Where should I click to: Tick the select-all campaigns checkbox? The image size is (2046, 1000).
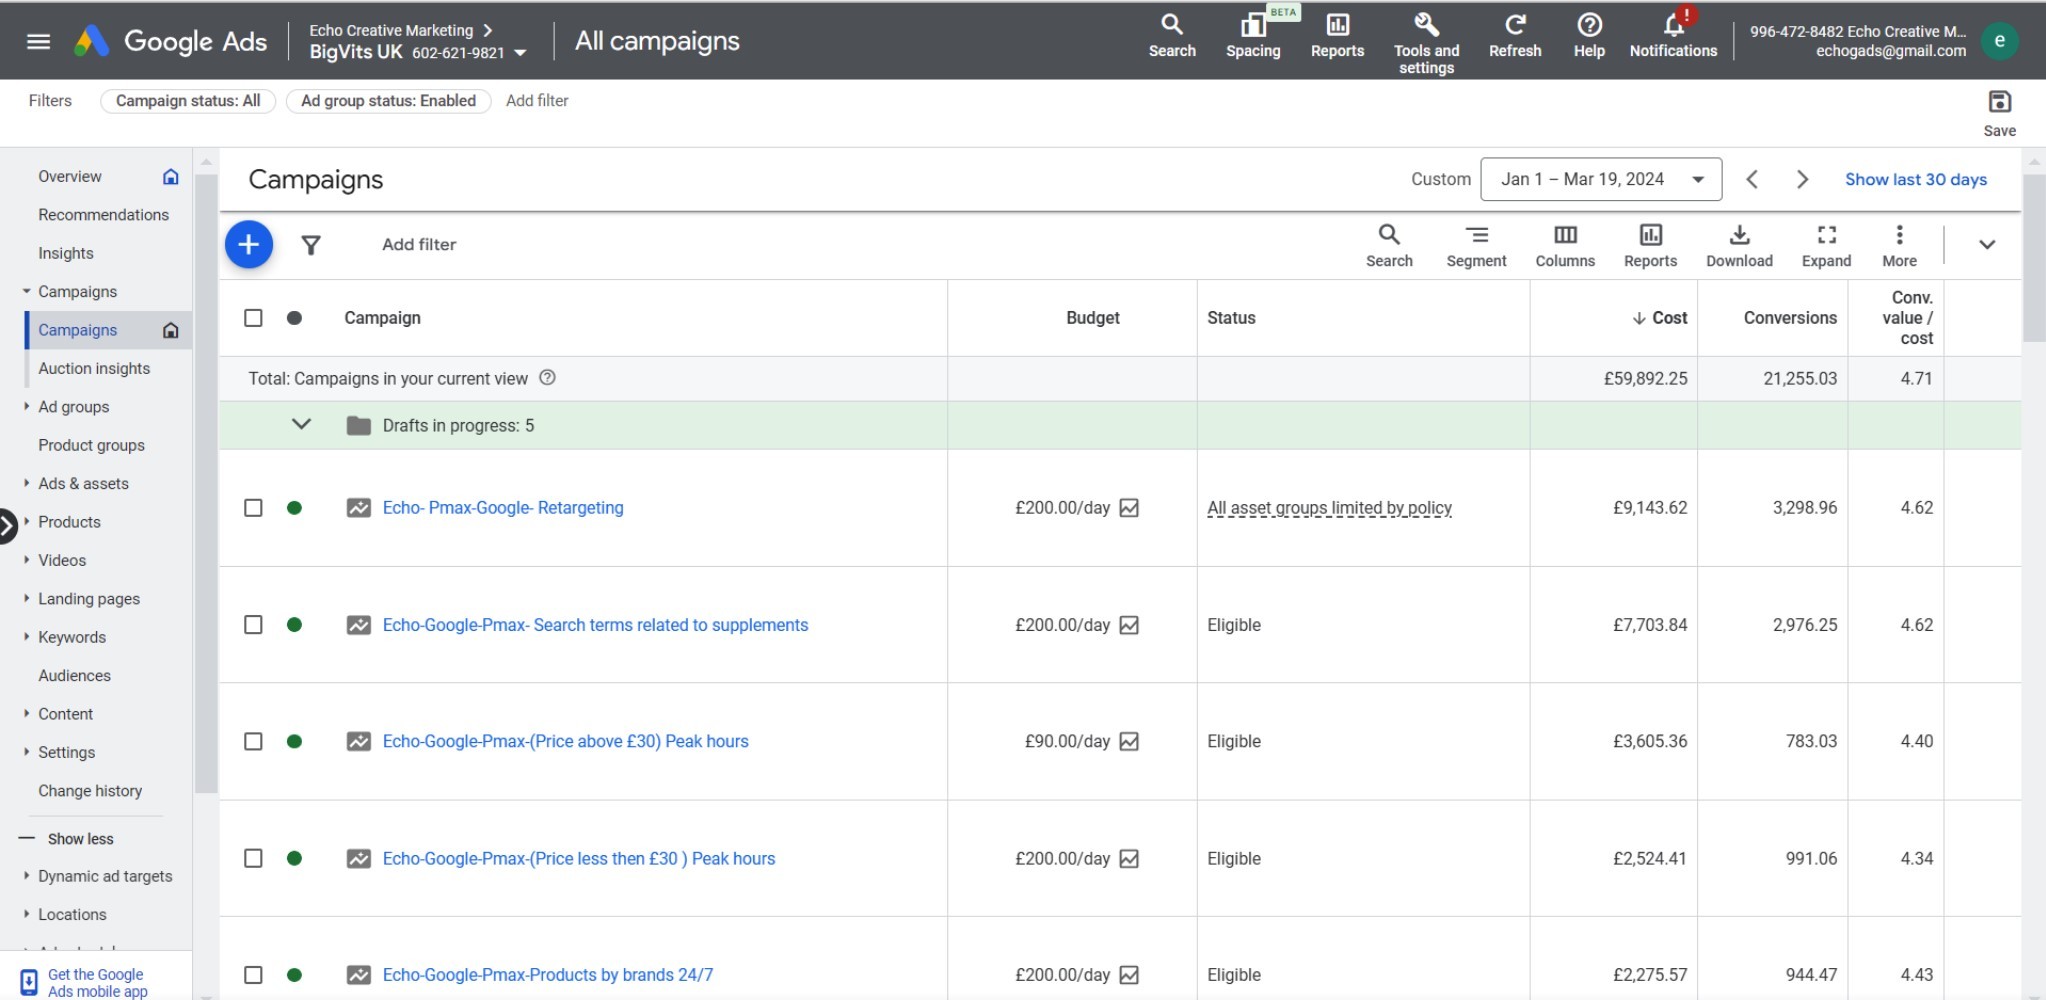[x=254, y=318]
